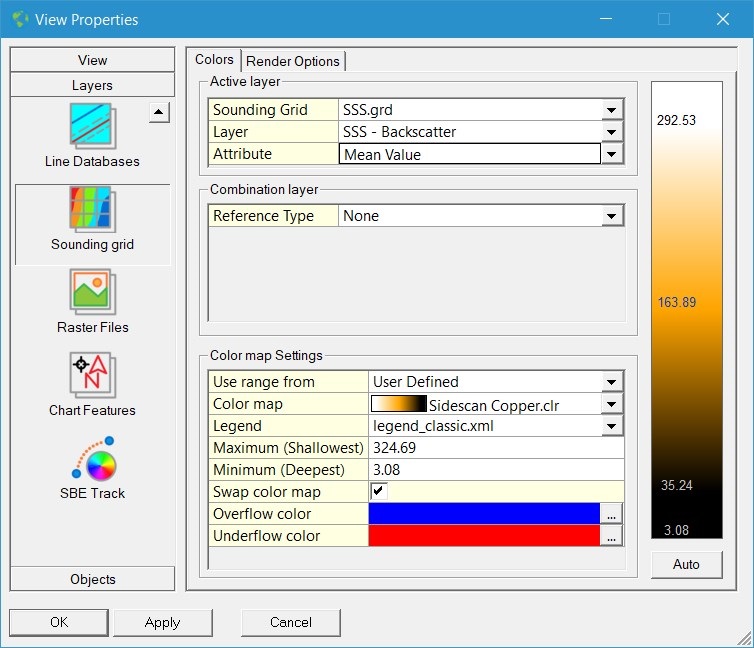Viewport: 754px width, 648px height.
Task: Browse for Underflow color with ellipsis button
Action: [x=612, y=536]
